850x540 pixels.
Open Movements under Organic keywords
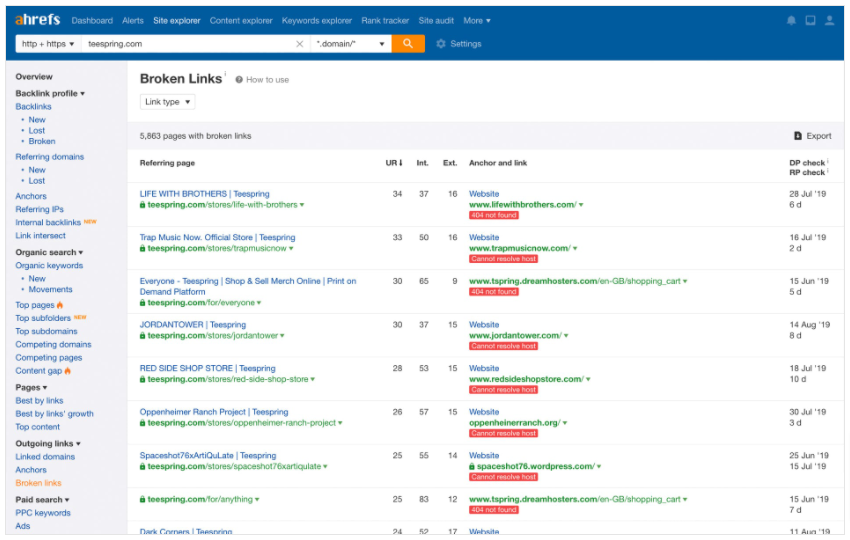[50, 289]
